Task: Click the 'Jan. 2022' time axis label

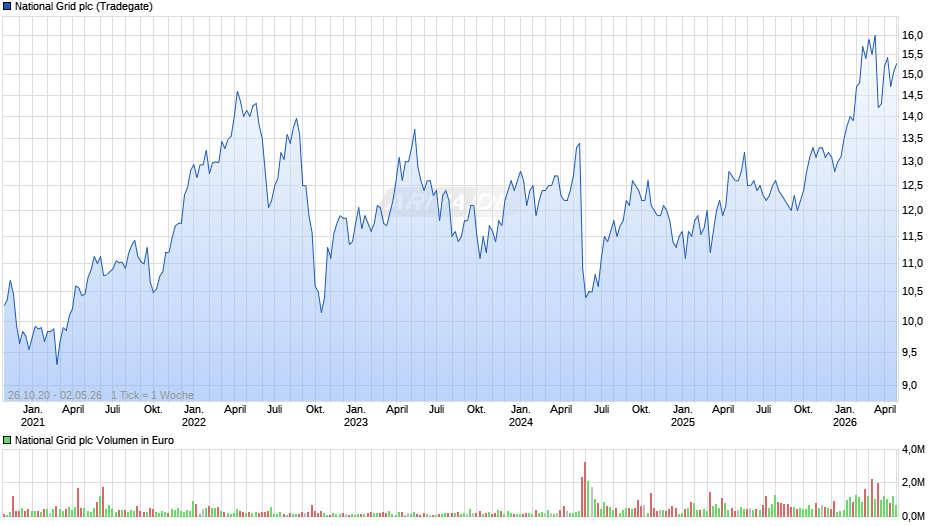Action: (194, 416)
